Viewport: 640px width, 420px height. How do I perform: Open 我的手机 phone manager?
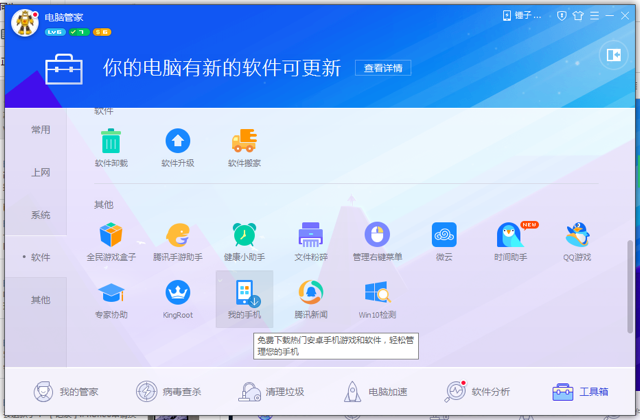[x=244, y=299]
